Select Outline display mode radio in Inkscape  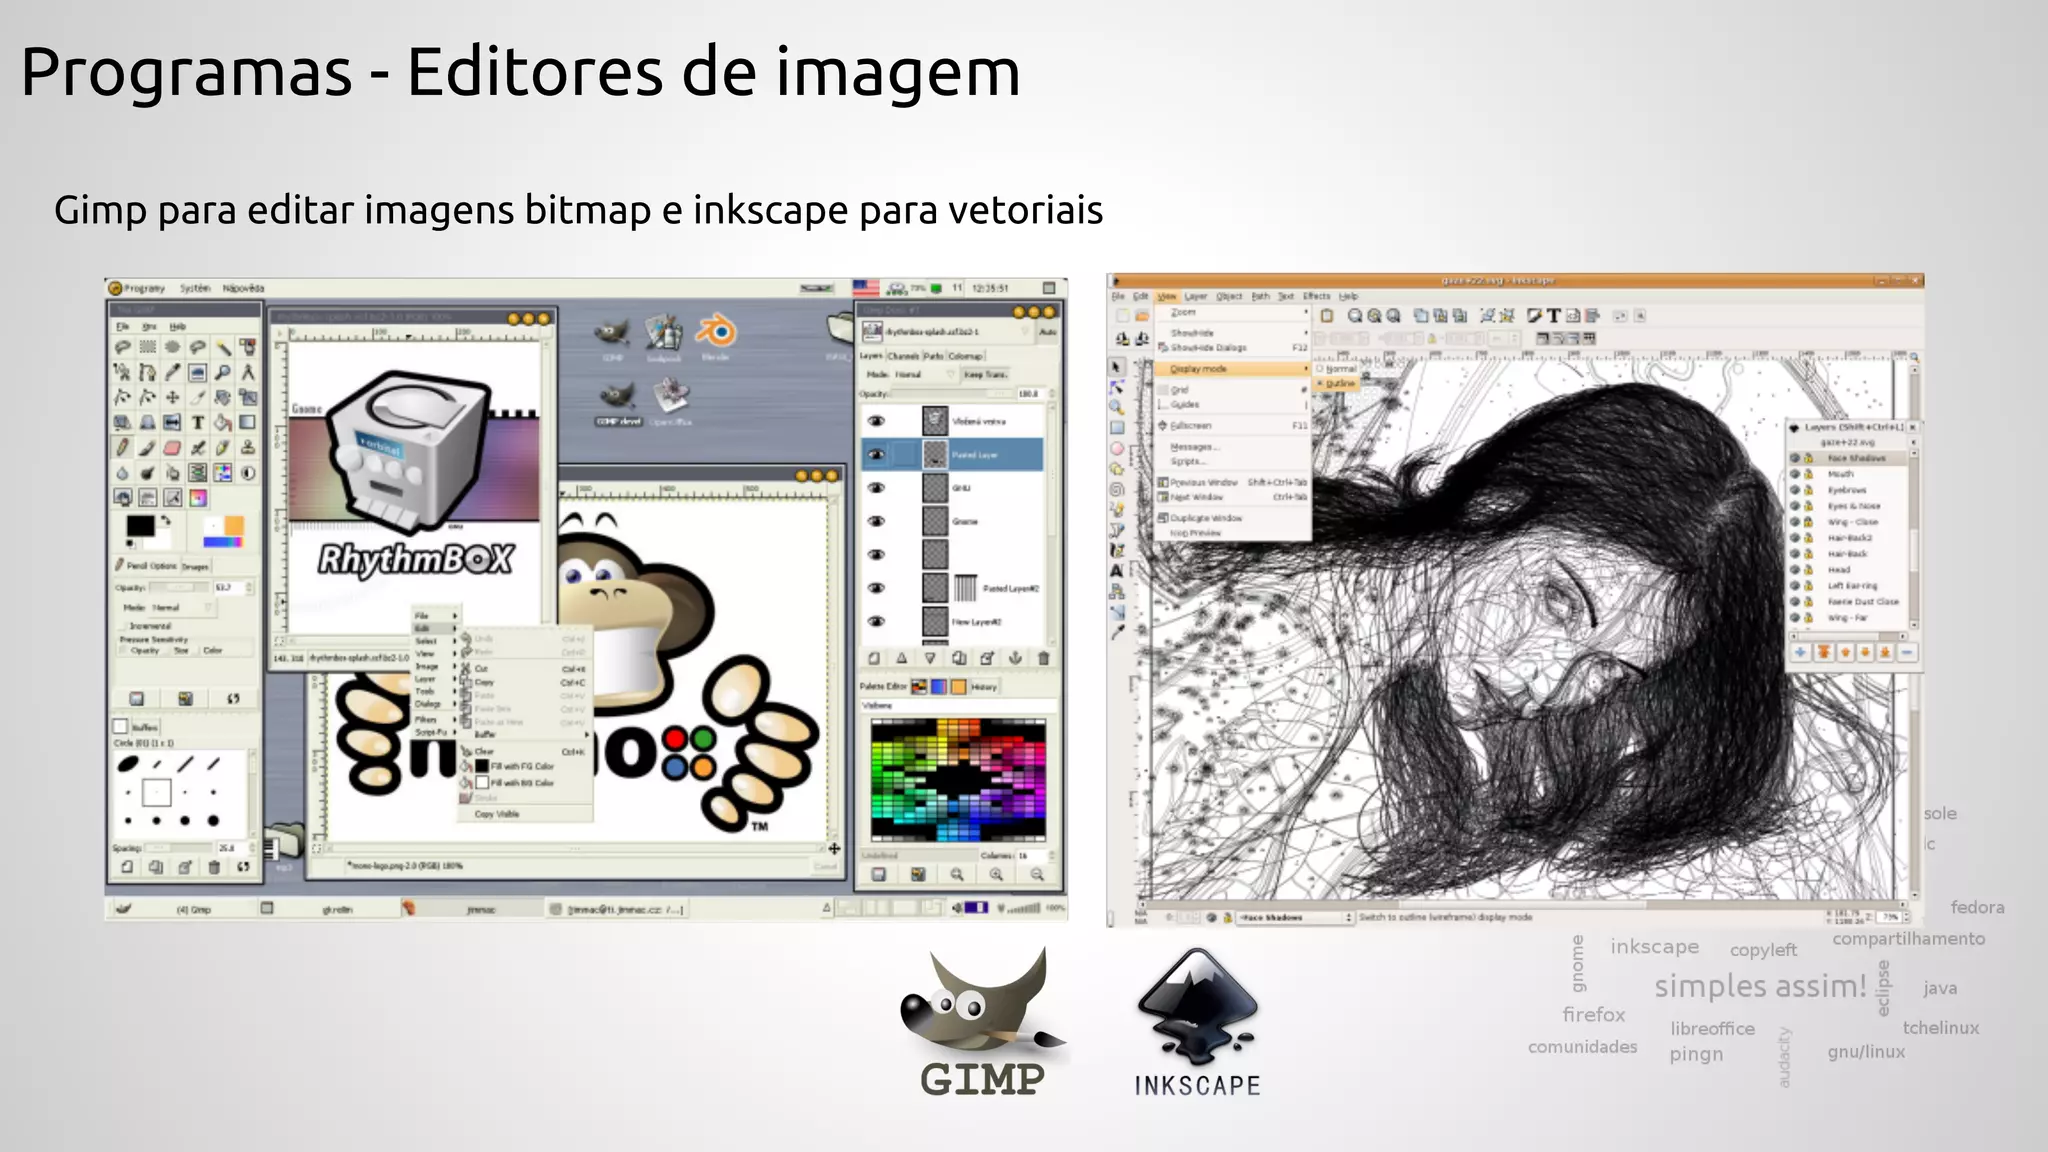pyautogui.click(x=1320, y=383)
